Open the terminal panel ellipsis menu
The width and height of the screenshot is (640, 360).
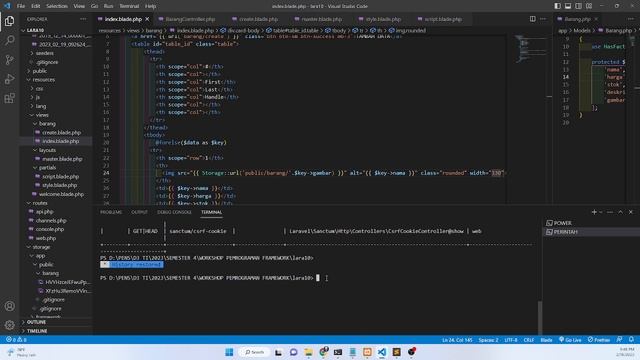(x=610, y=212)
